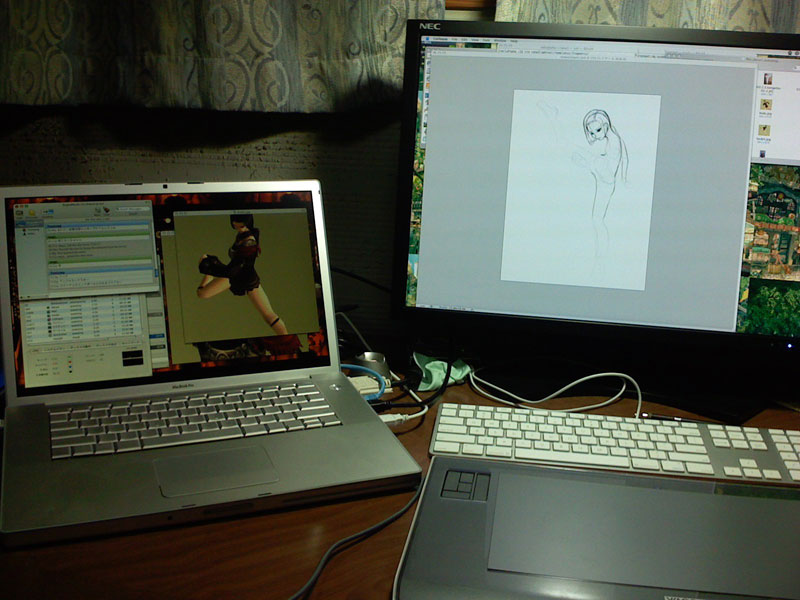Screen dimensions: 800x600
Task: Open the Apple menu on the NEC monitor
Action: (428, 38)
